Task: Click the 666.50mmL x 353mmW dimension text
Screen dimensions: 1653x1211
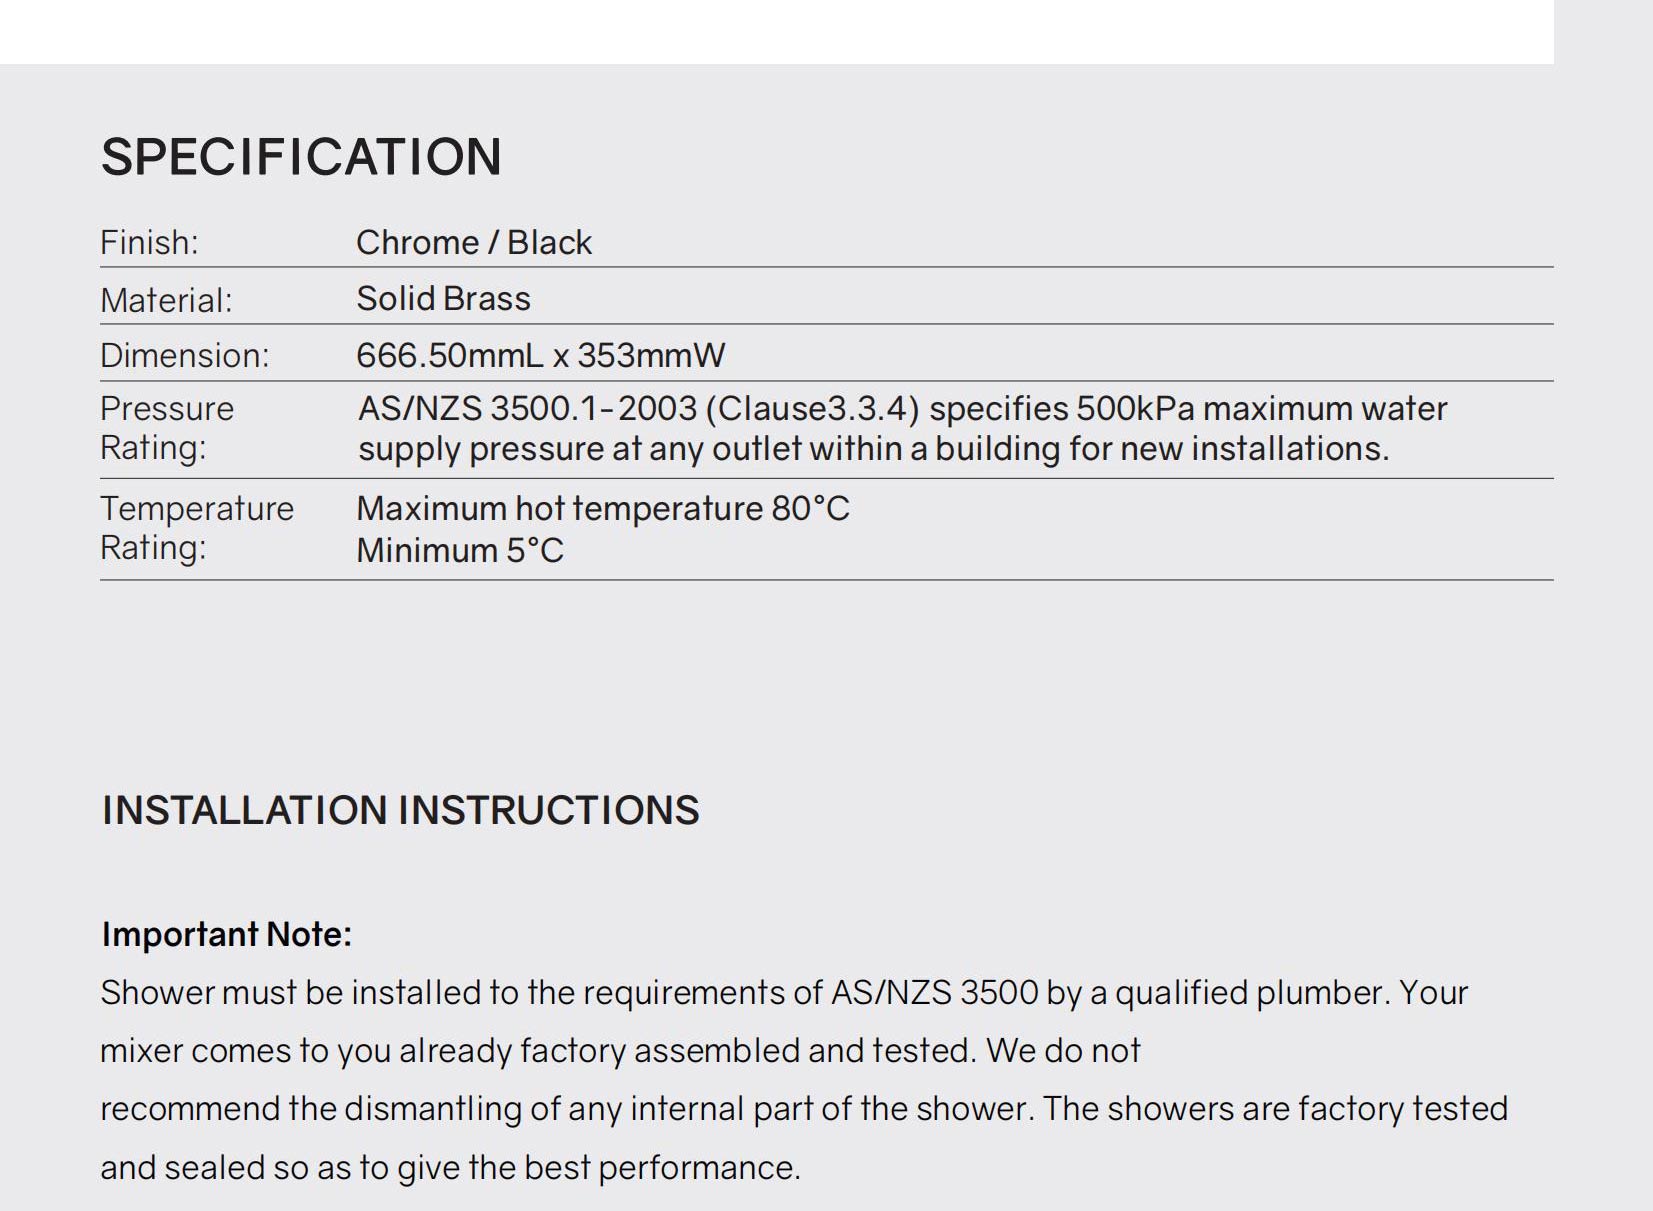Action: coord(540,356)
